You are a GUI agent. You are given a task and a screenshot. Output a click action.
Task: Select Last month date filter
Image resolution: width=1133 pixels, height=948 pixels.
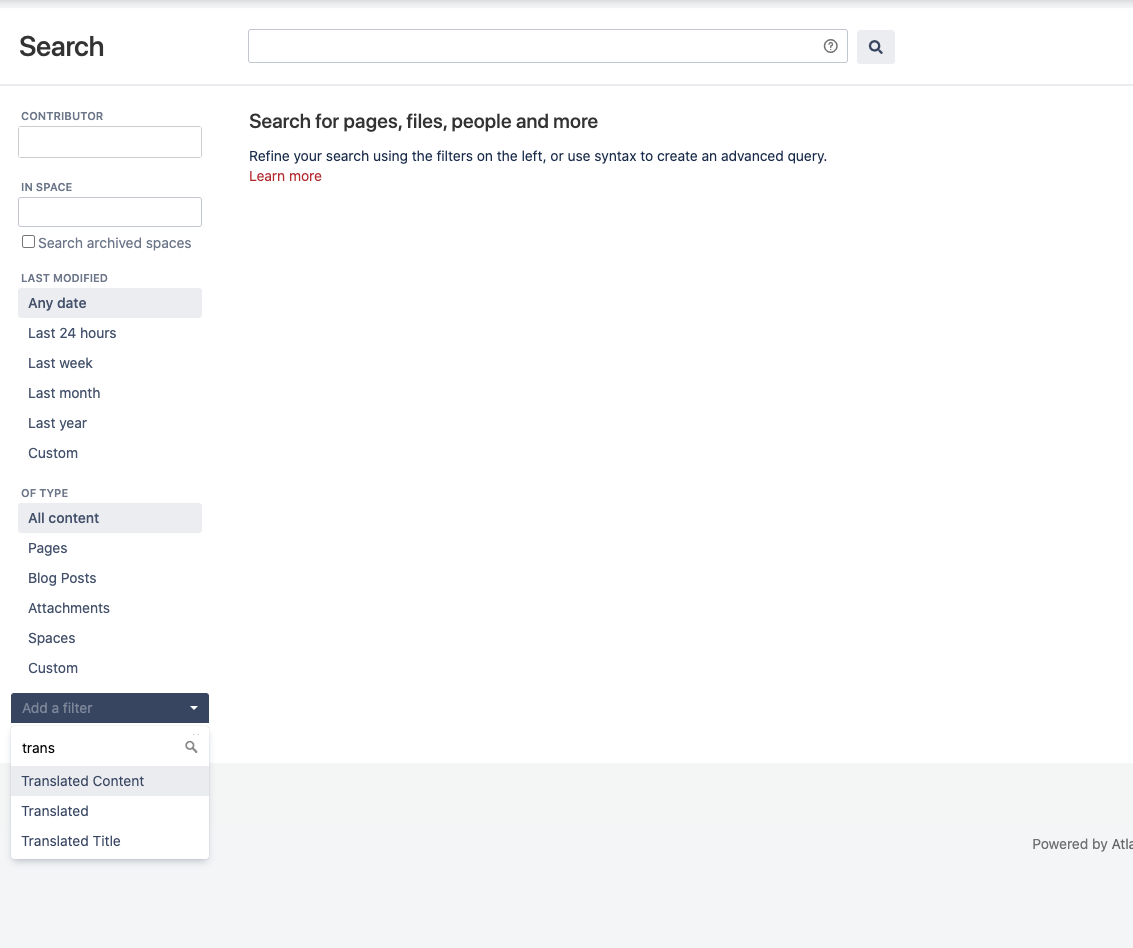pos(64,393)
